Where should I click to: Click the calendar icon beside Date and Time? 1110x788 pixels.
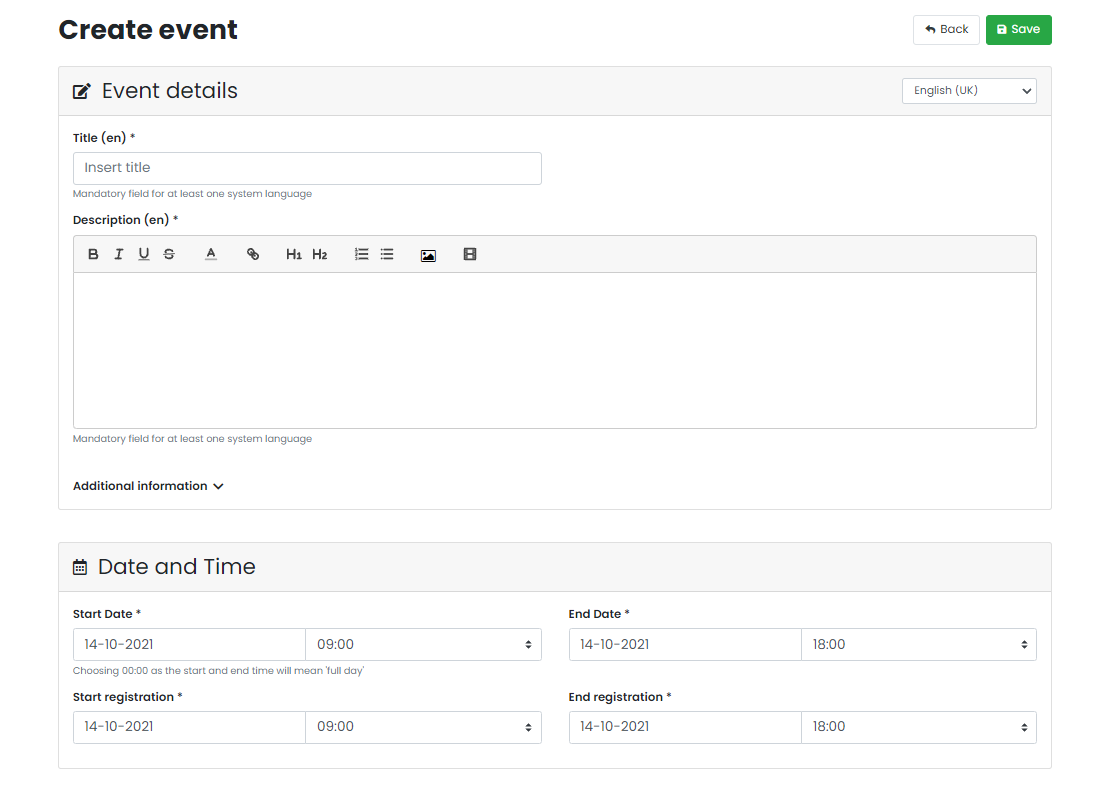79,566
